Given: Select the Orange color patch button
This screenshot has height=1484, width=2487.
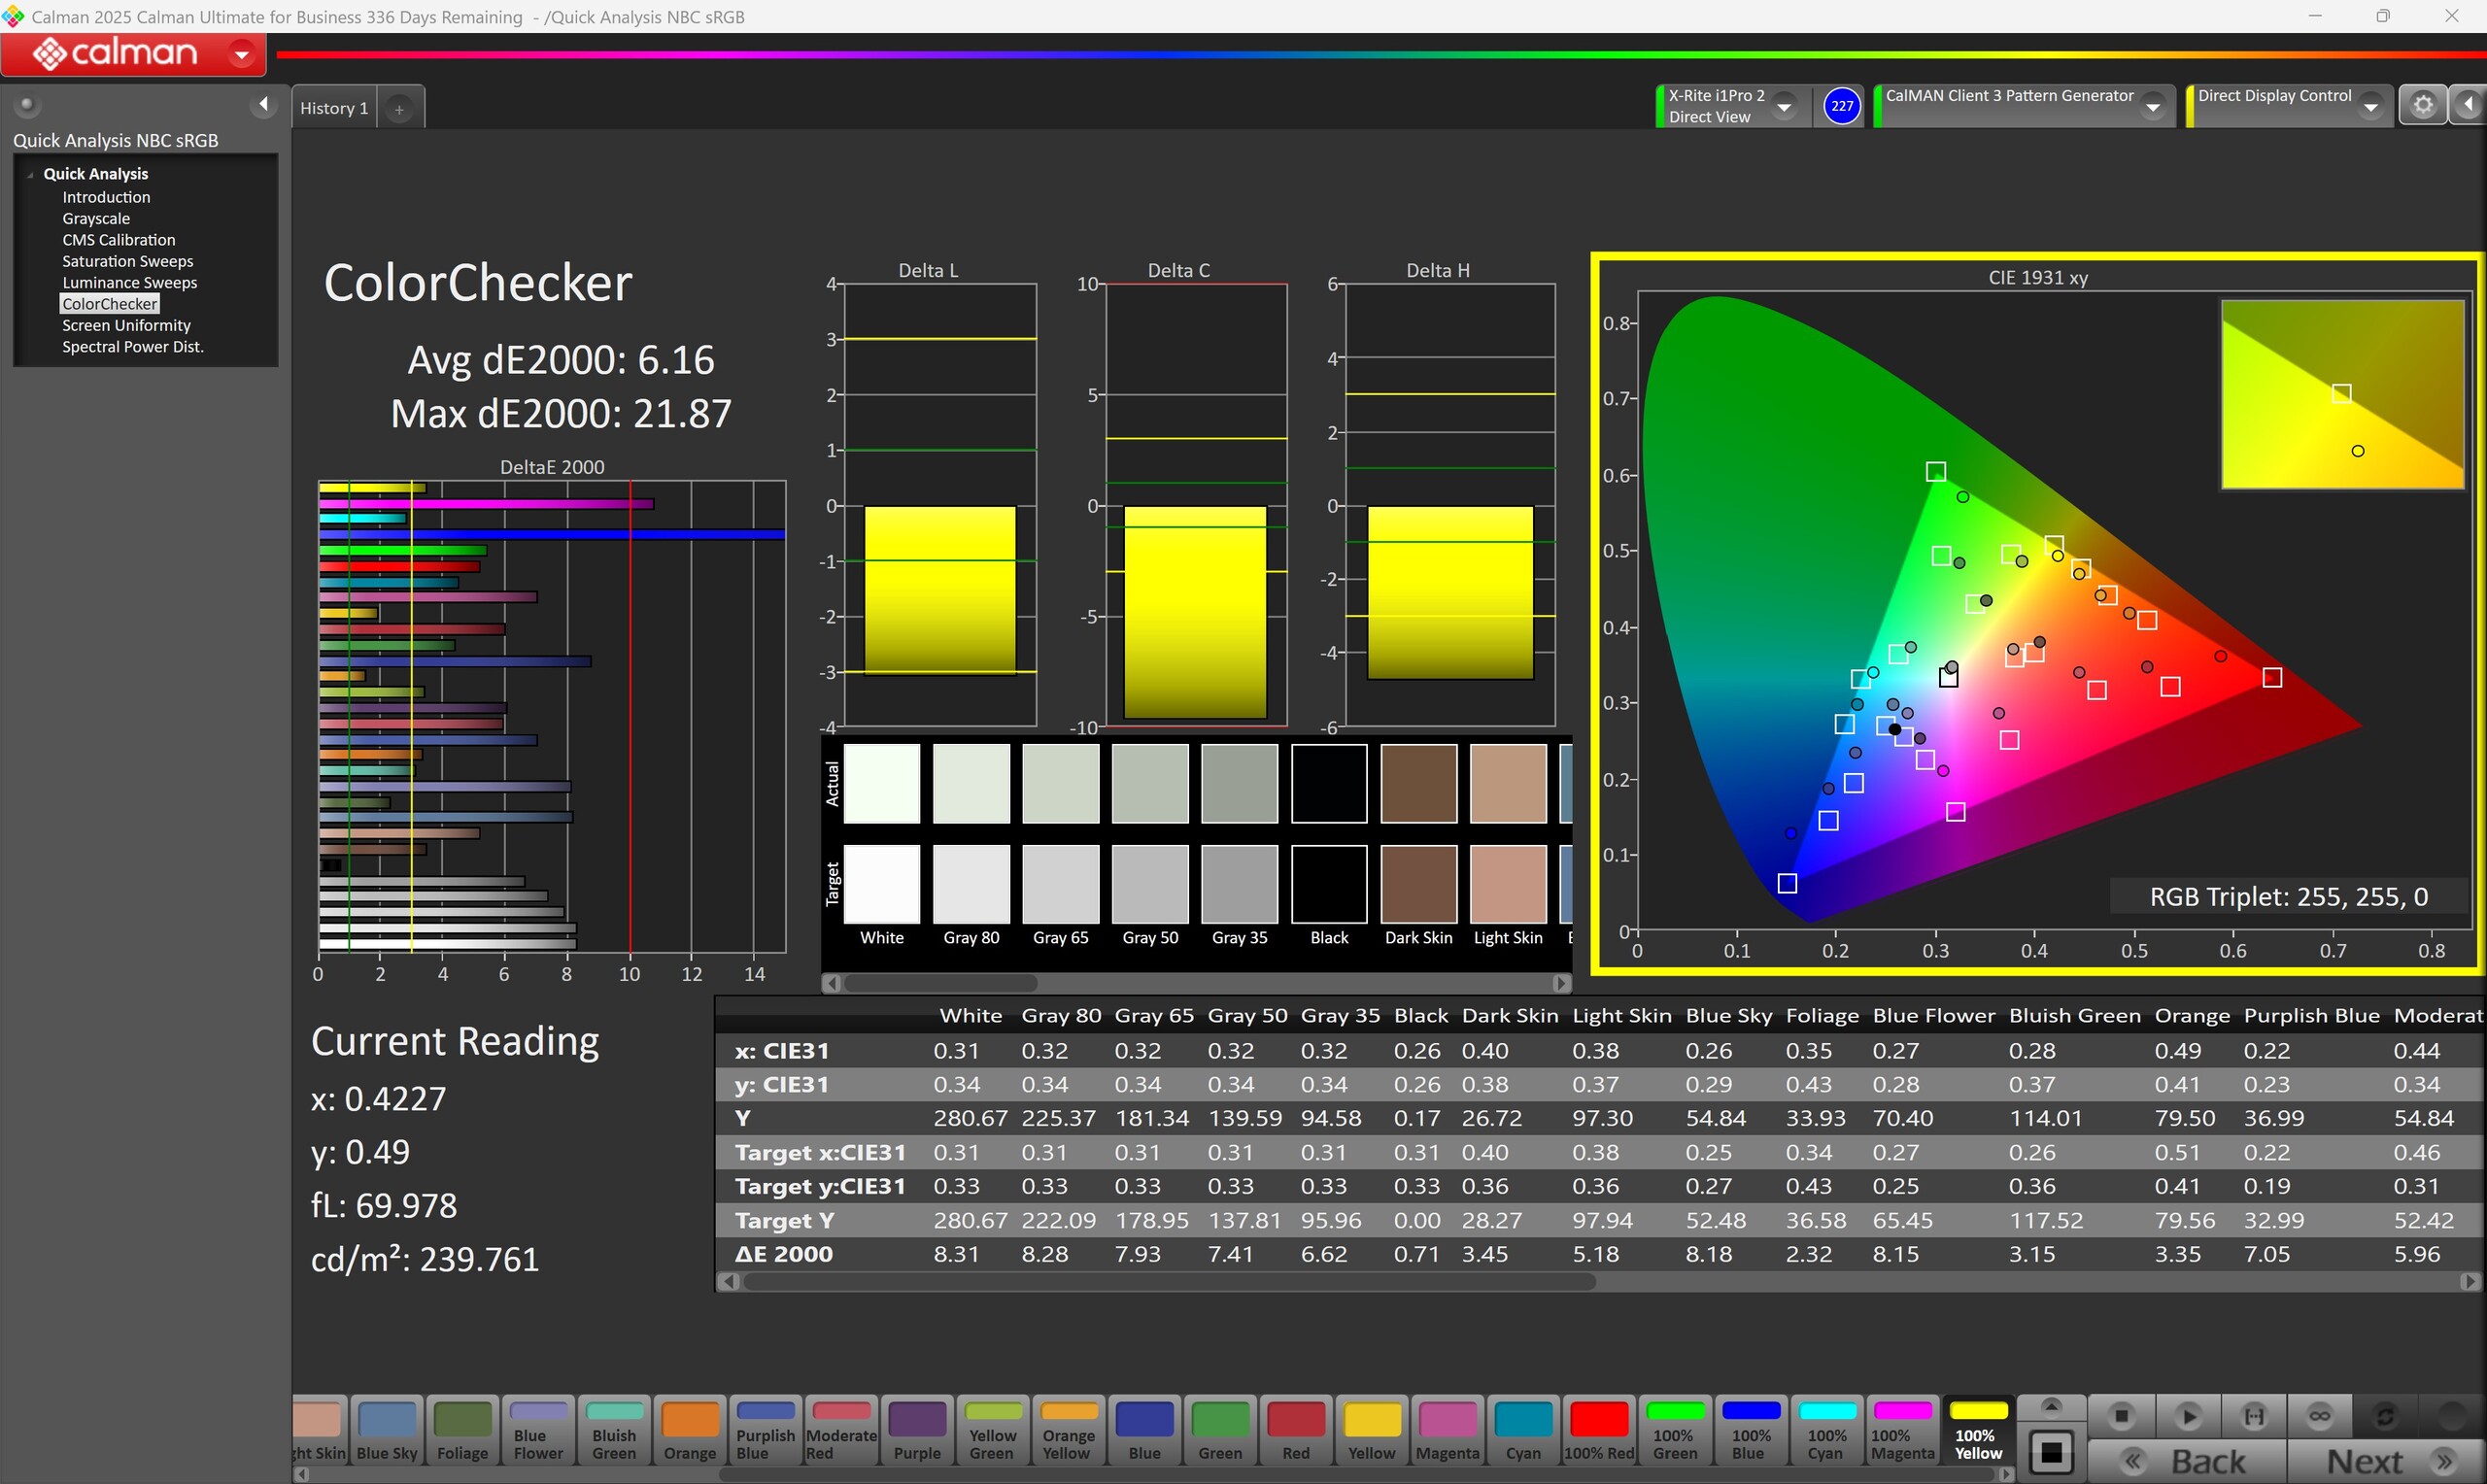Looking at the screenshot, I should 690,1431.
